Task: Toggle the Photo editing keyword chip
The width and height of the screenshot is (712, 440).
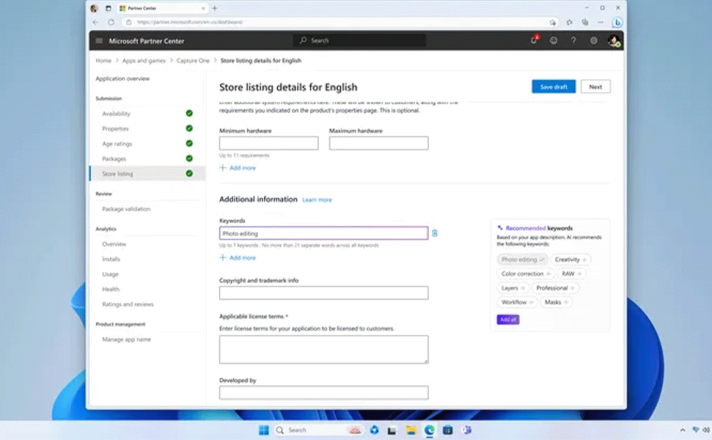Action: [522, 259]
